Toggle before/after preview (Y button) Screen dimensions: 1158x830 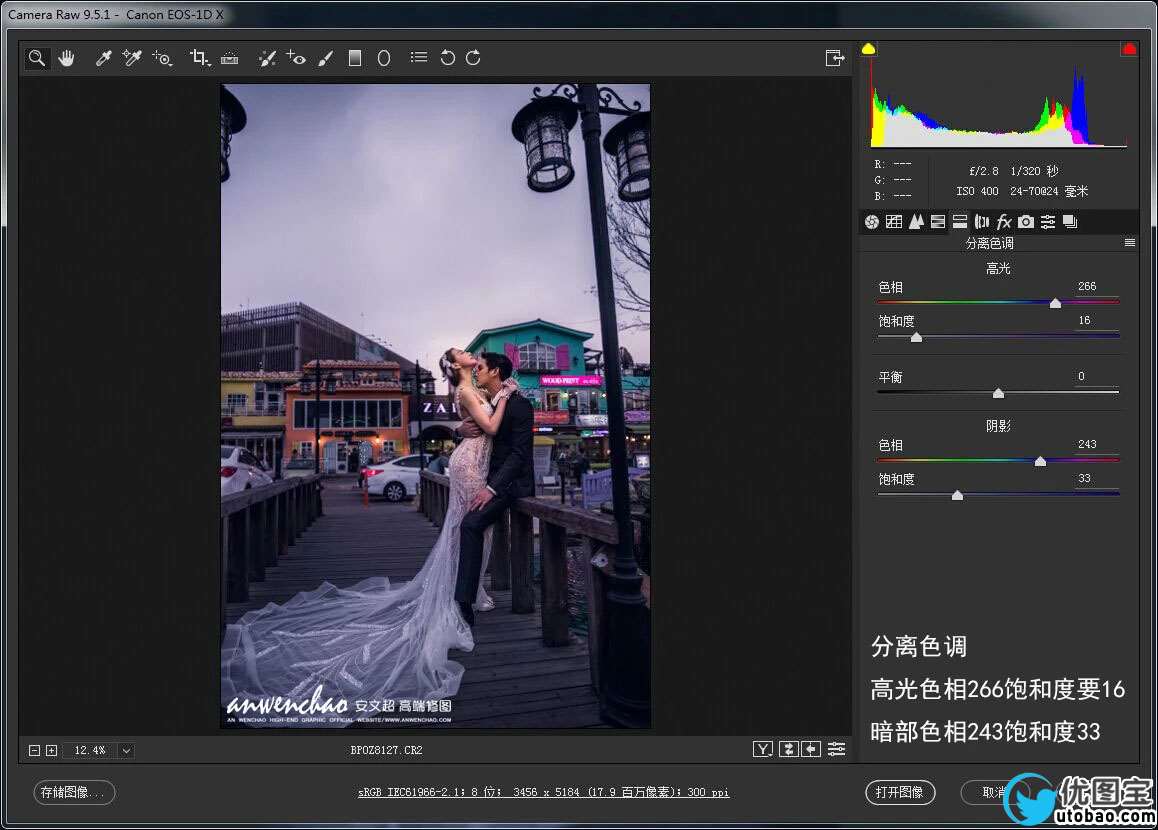(763, 749)
